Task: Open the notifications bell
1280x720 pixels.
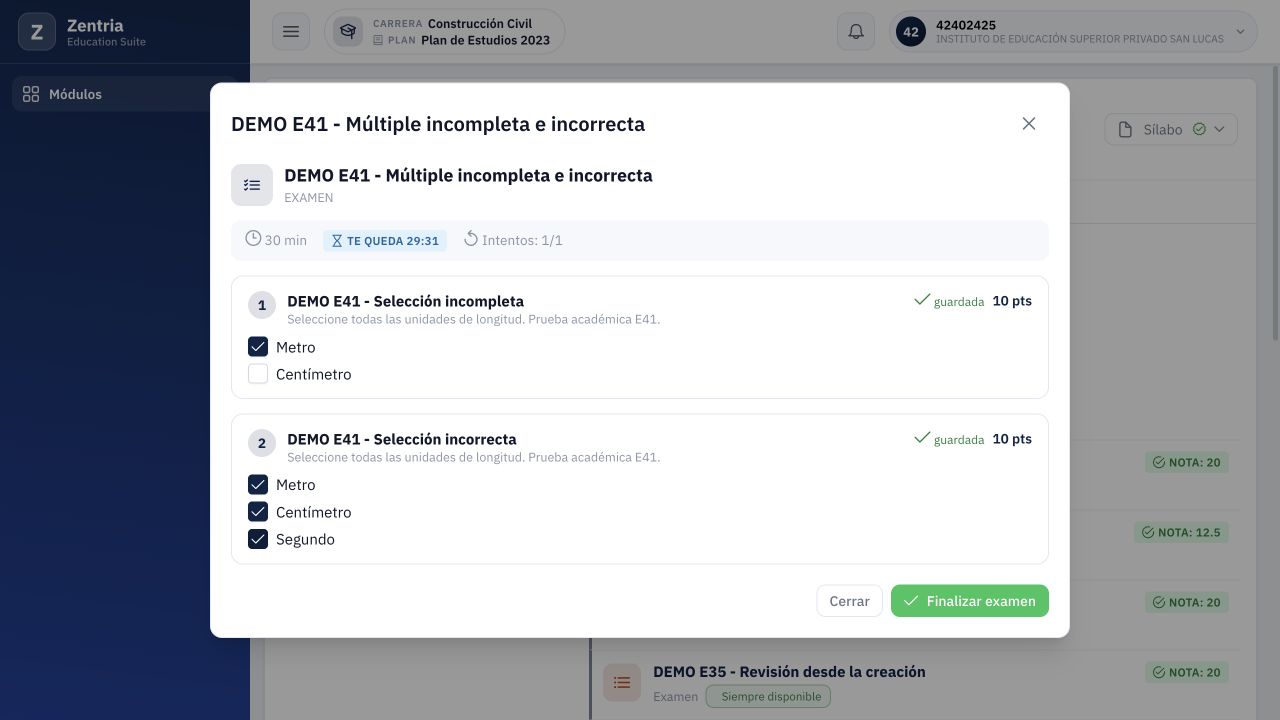Action: coord(856,32)
